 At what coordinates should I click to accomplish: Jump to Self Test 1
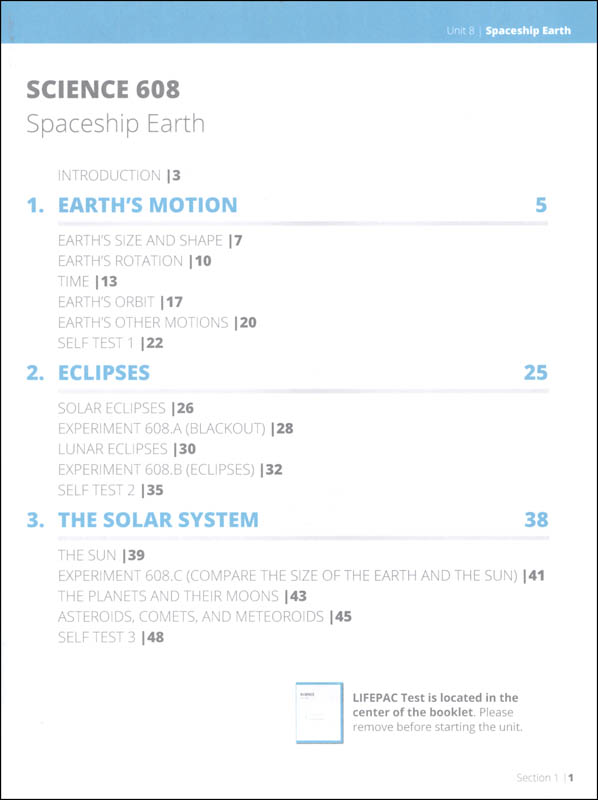[111, 343]
